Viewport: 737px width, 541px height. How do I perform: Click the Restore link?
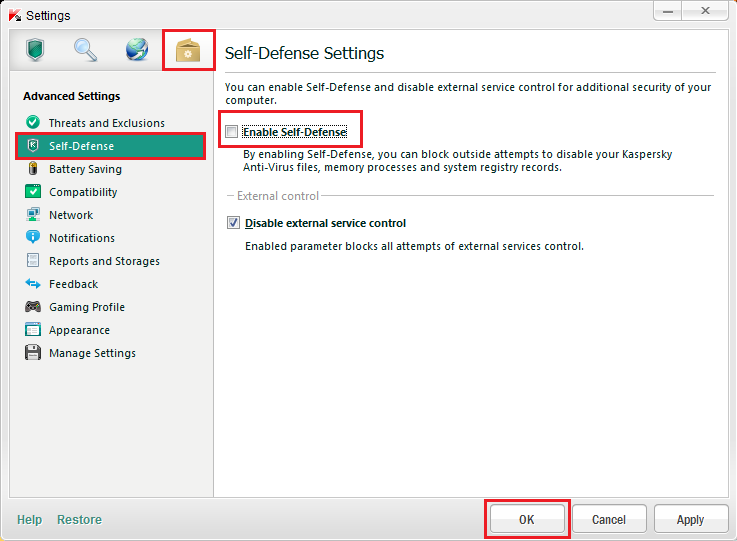pyautogui.click(x=79, y=519)
